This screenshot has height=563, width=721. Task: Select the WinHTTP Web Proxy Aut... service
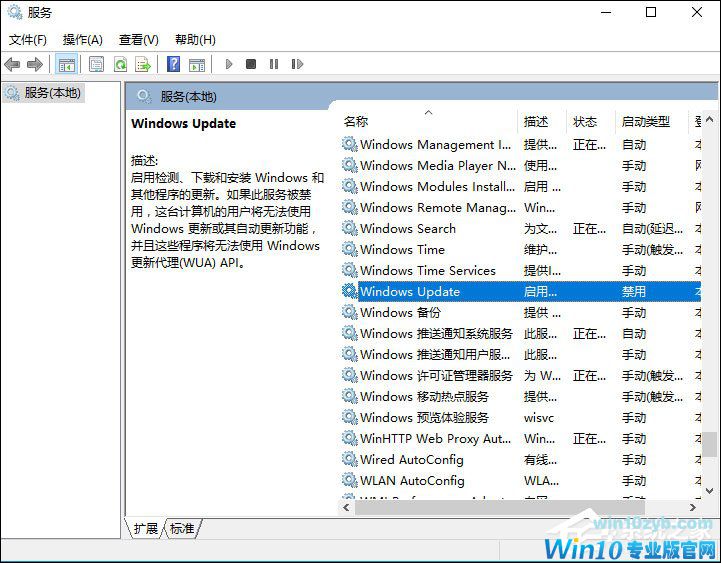(x=521, y=439)
